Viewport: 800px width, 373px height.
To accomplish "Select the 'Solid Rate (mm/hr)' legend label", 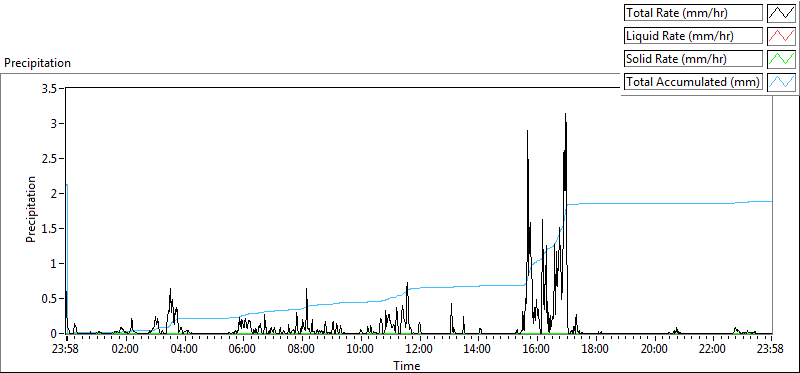I will pyautogui.click(x=693, y=59).
